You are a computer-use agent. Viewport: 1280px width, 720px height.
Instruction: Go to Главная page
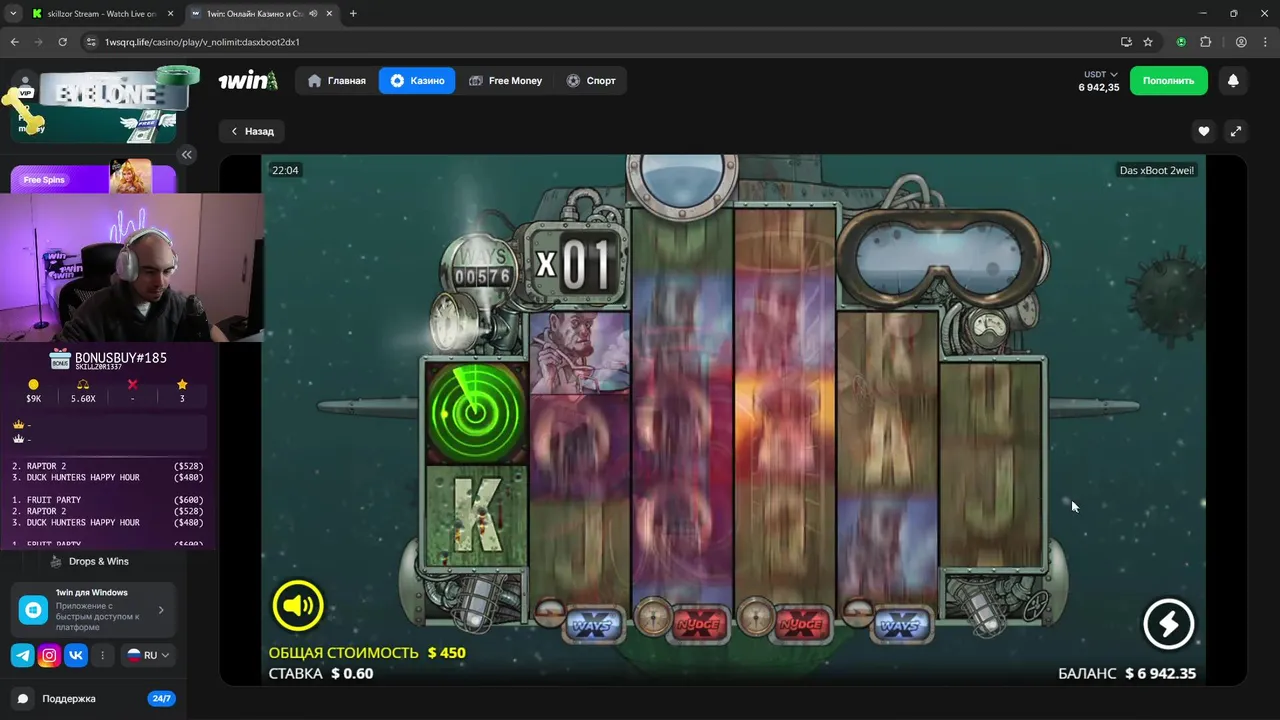(x=337, y=81)
